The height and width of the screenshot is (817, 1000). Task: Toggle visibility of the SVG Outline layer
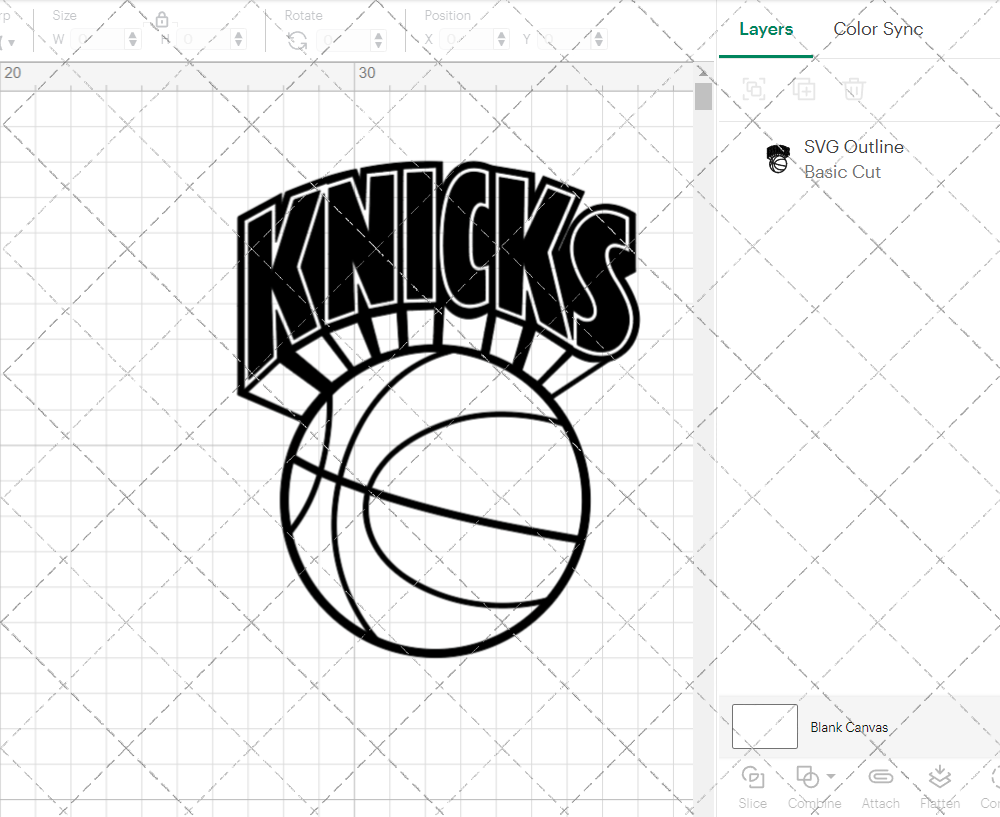coord(979,158)
